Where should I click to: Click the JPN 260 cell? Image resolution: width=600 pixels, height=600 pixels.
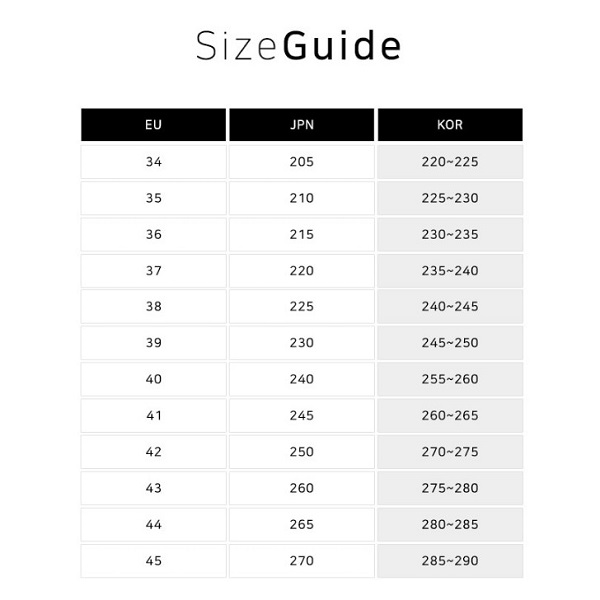point(301,488)
